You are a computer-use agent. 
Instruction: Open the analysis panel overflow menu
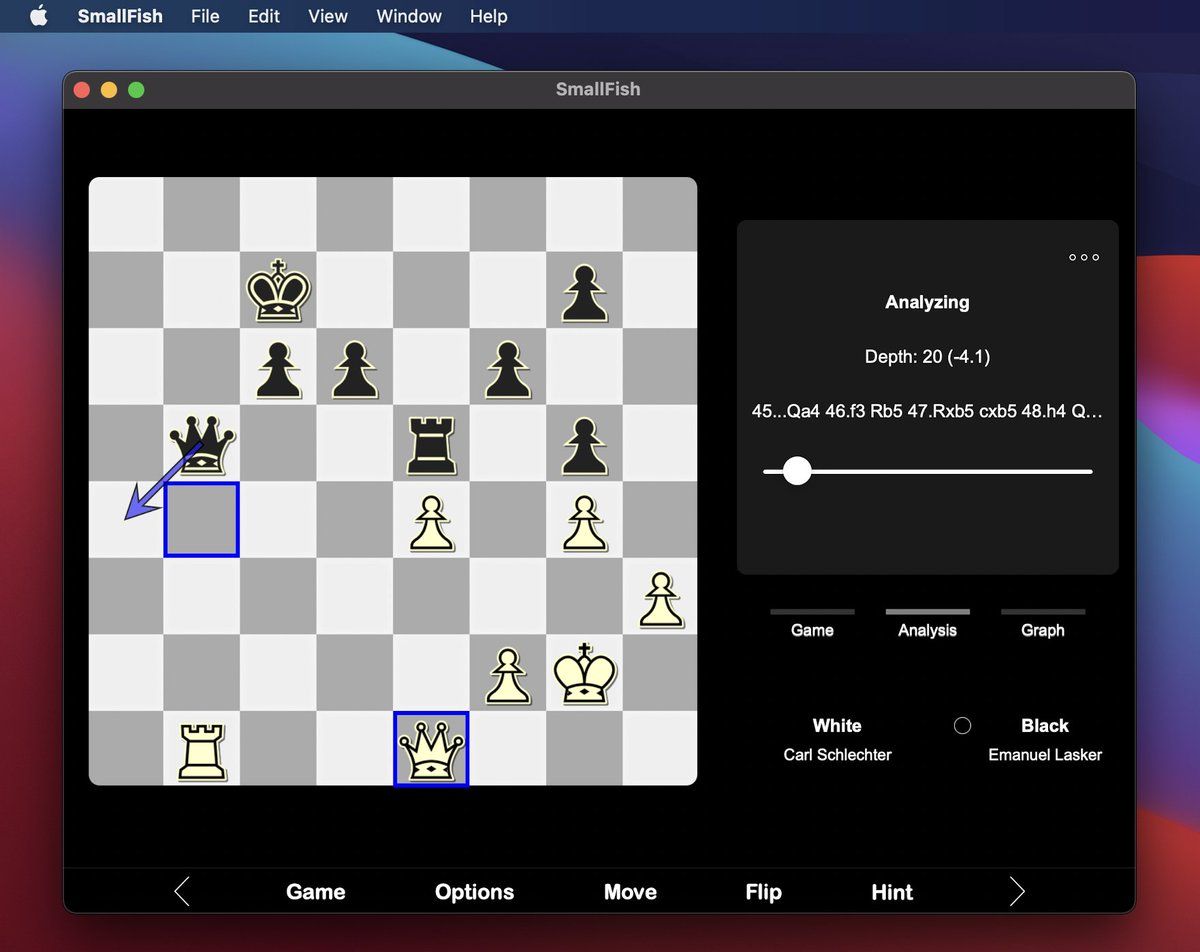click(x=1083, y=257)
